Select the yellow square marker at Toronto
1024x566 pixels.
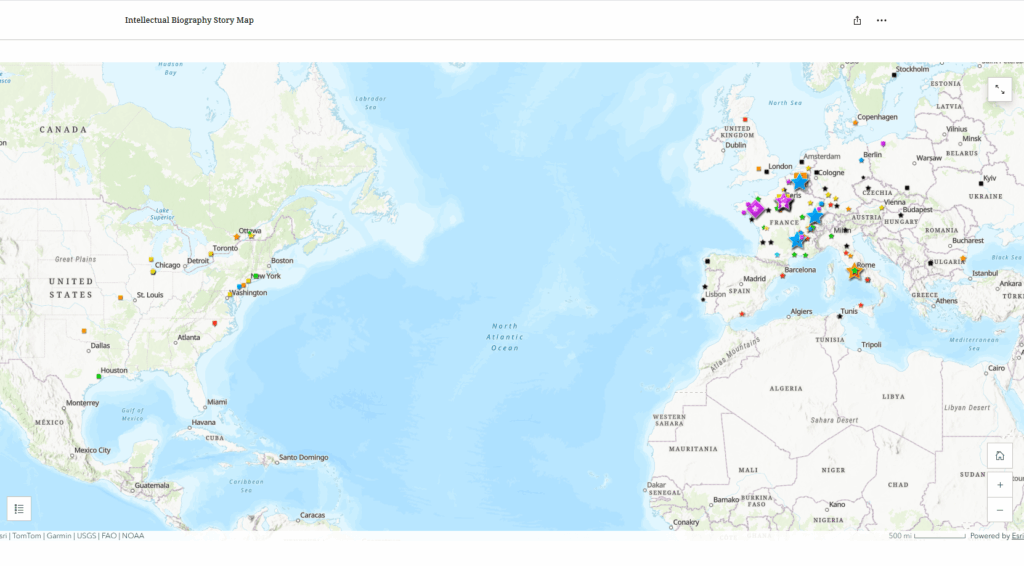point(211,254)
